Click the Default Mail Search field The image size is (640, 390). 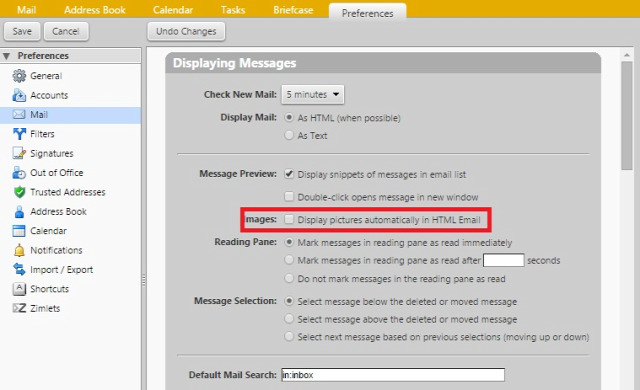[x=393, y=375]
